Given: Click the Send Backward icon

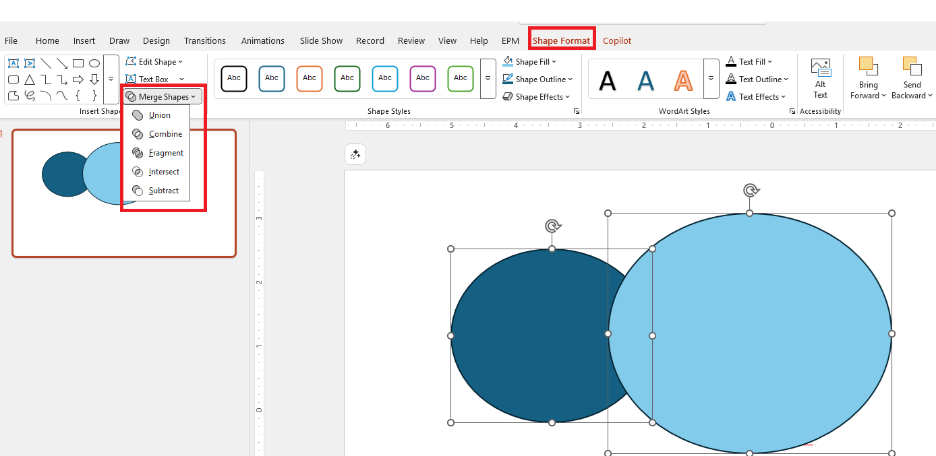Looking at the screenshot, I should (x=912, y=66).
